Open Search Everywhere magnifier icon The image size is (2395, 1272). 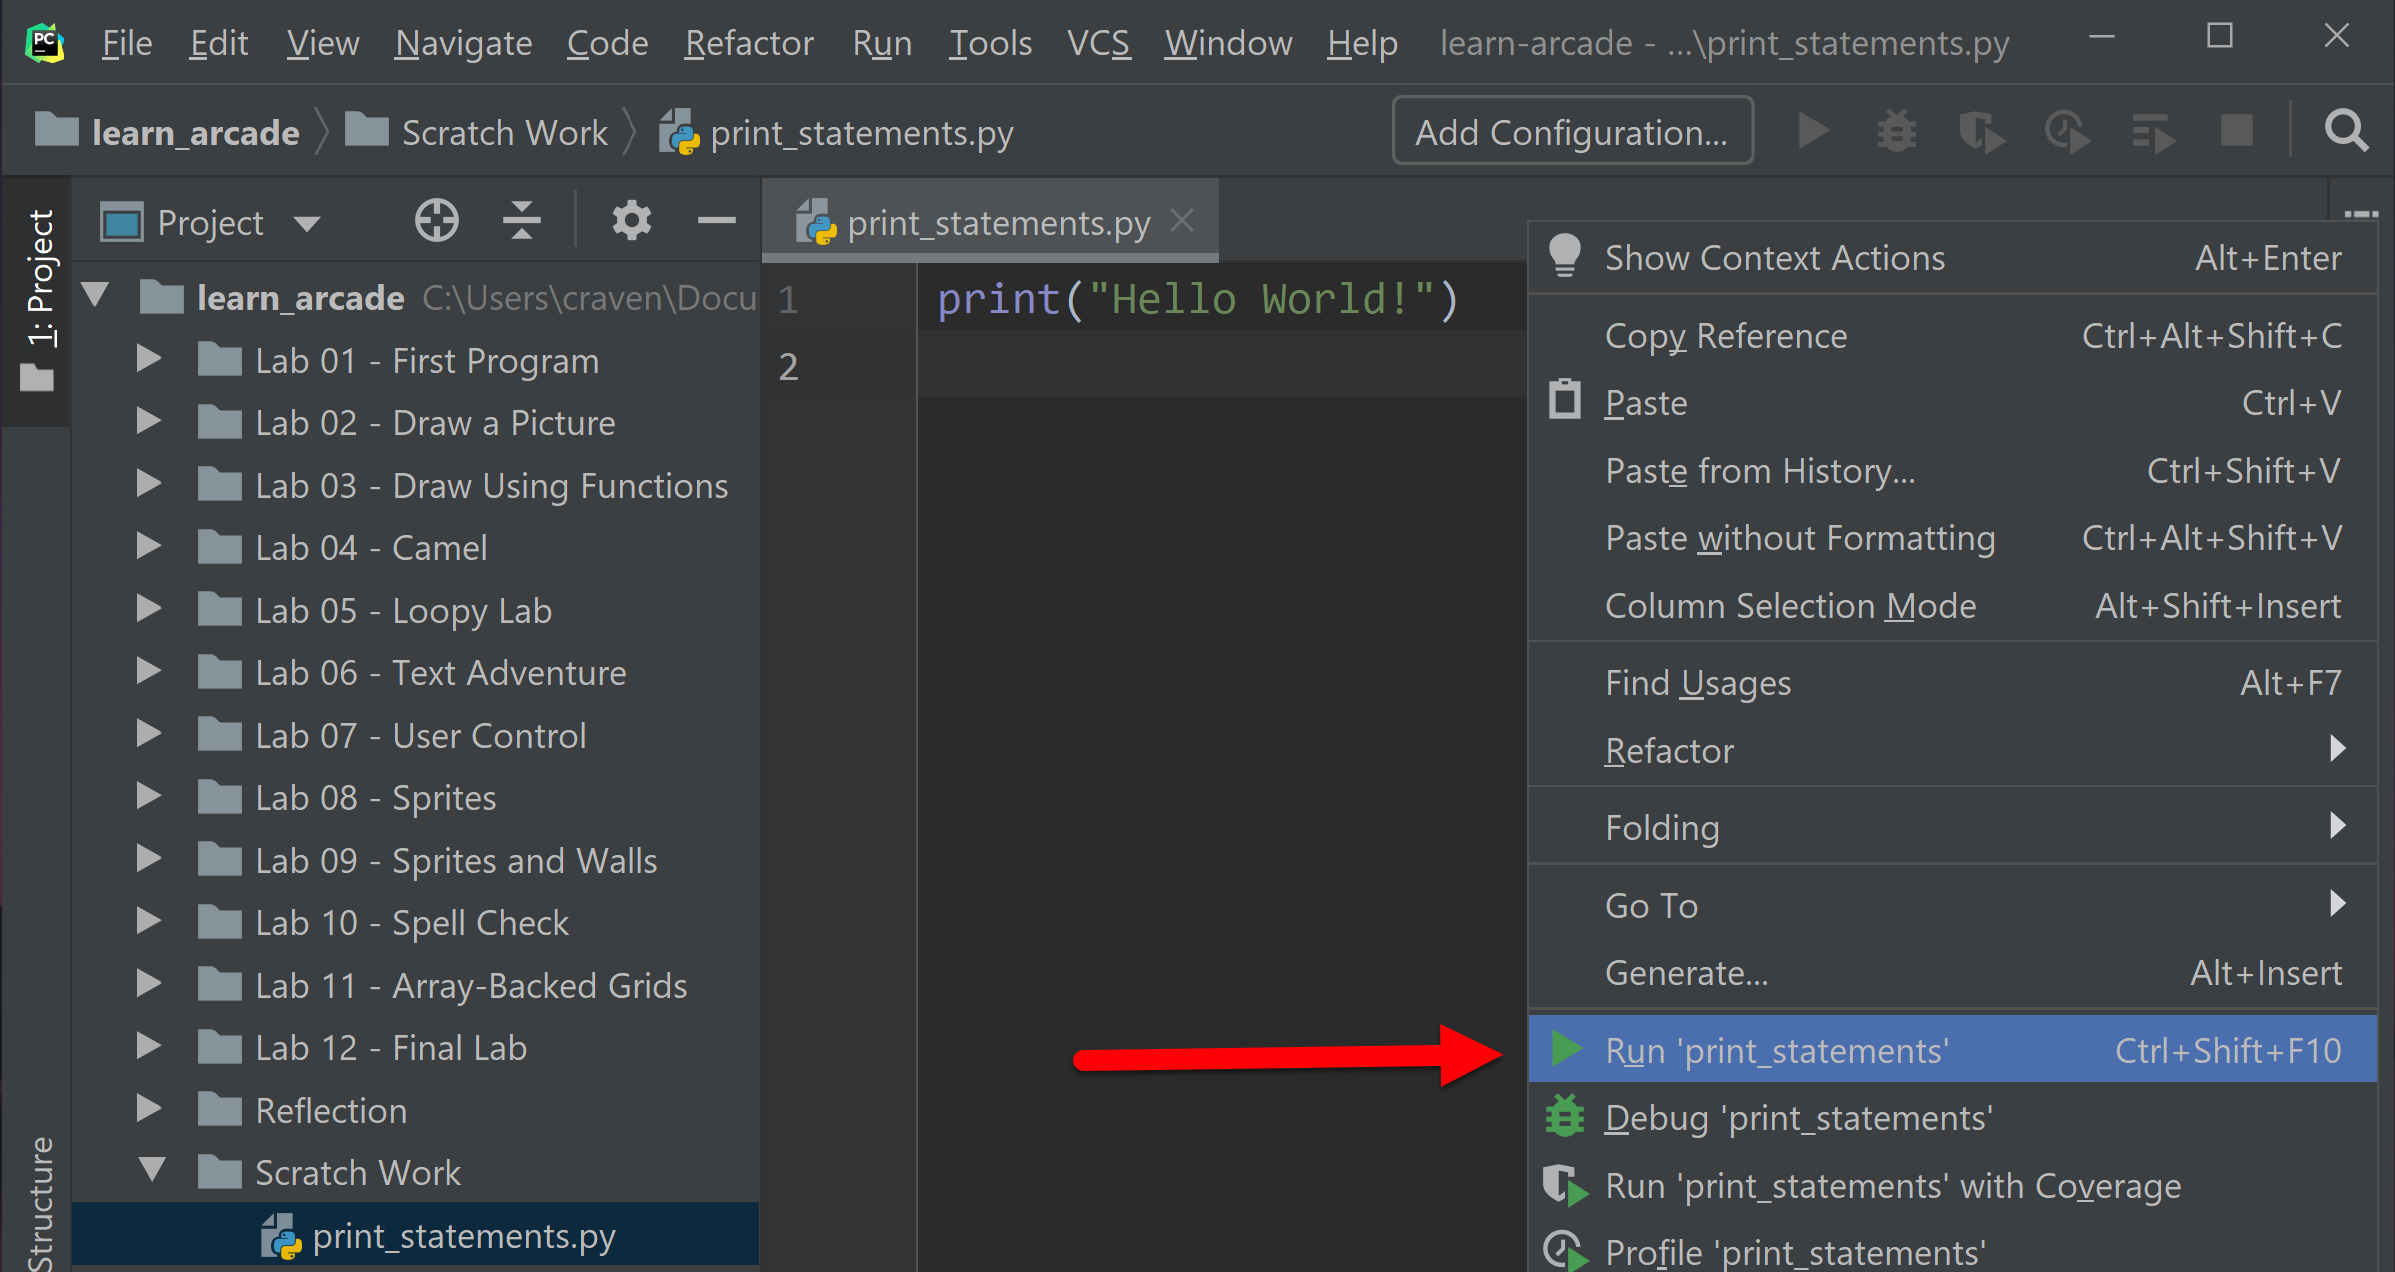coord(2345,131)
